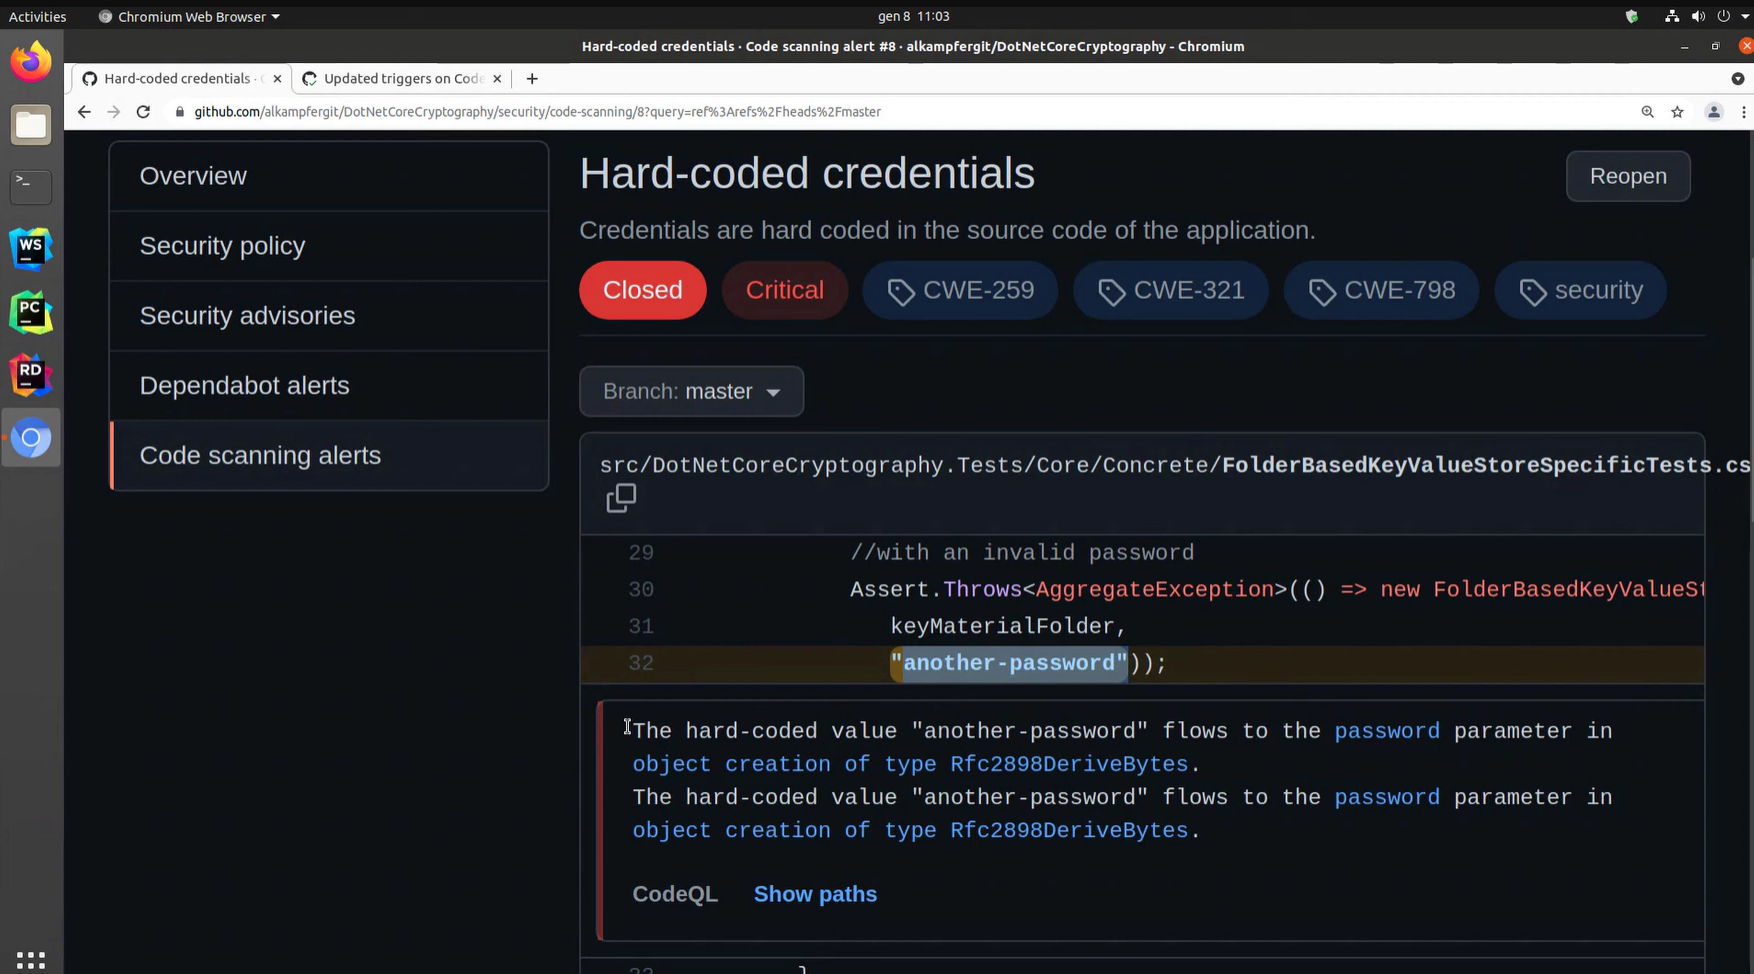Copy the file path with the copy icon
1754x974 pixels.
[x=621, y=498]
